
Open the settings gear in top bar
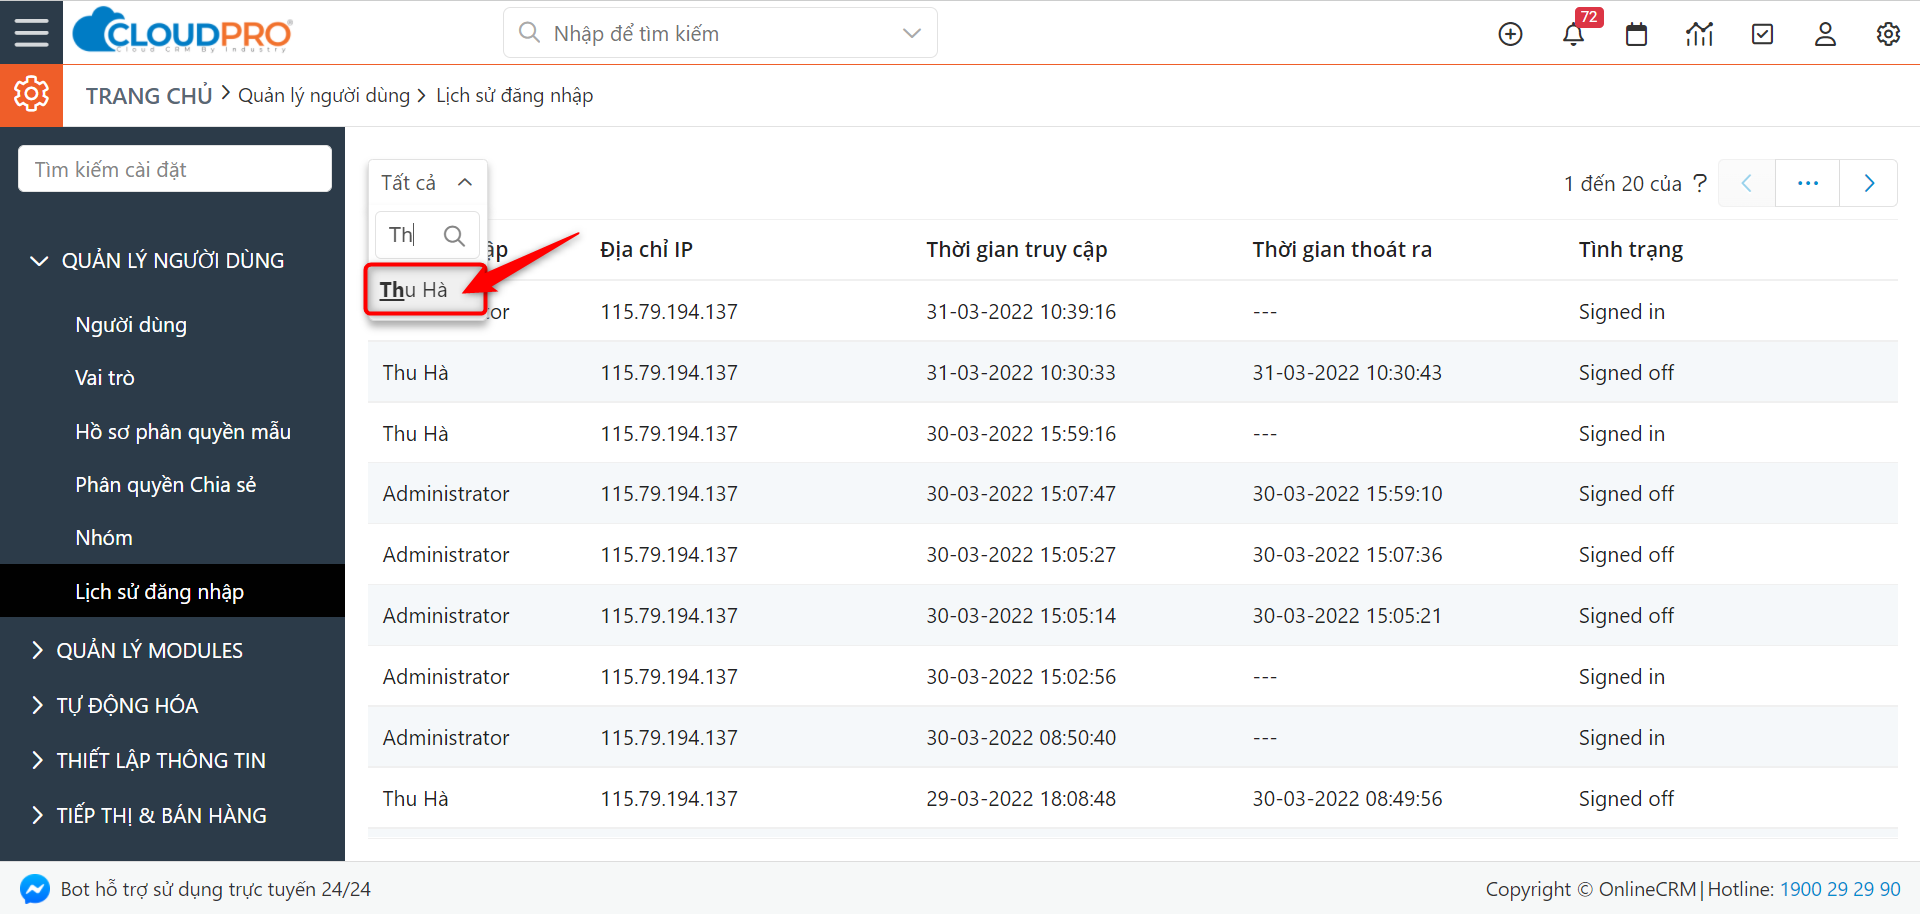pyautogui.click(x=1888, y=34)
